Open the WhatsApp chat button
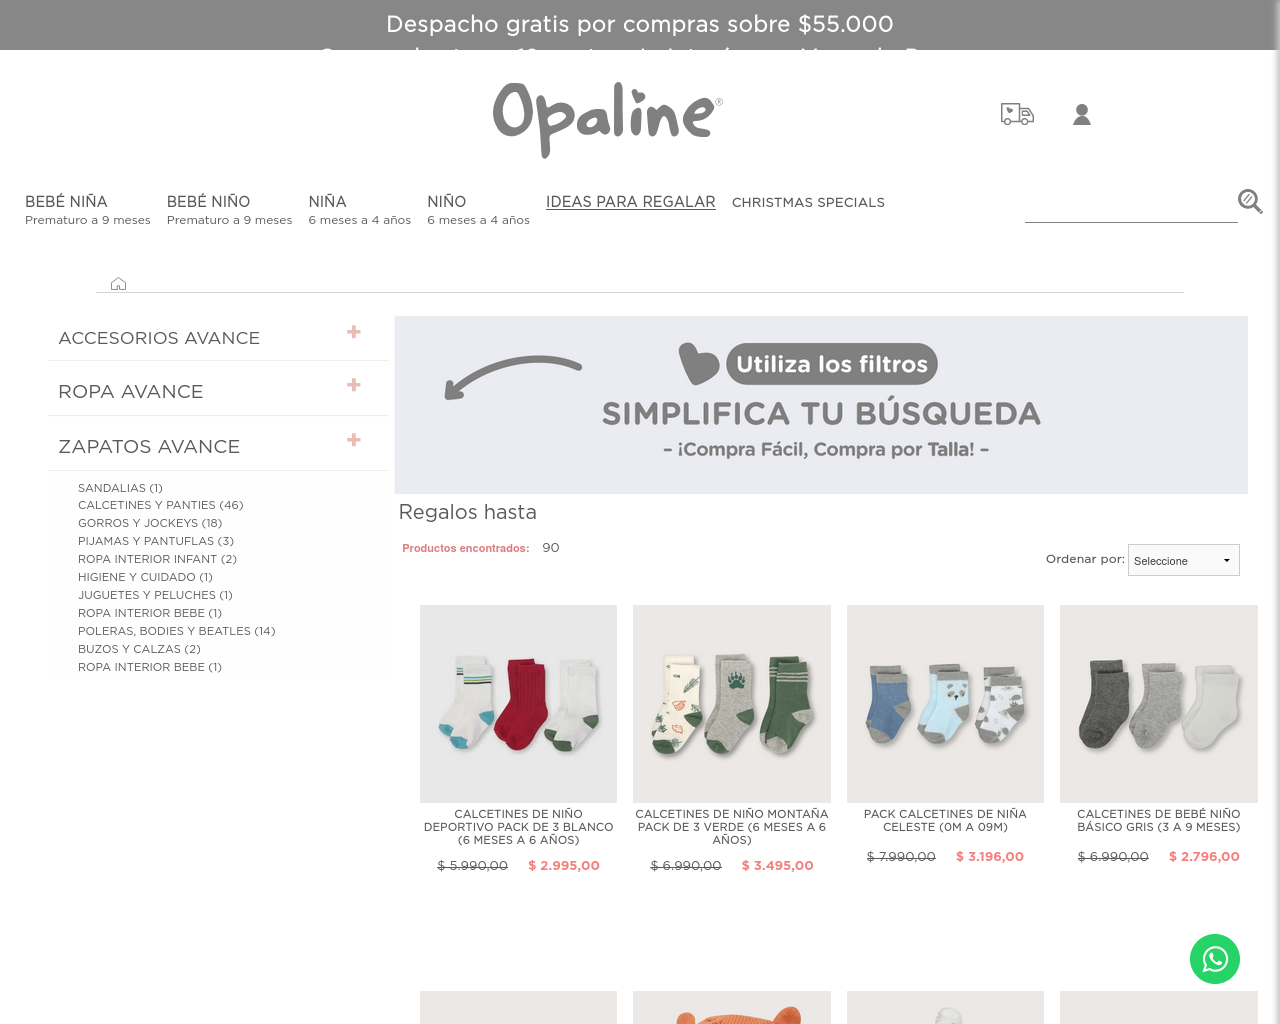The height and width of the screenshot is (1024, 1280). 1215,959
